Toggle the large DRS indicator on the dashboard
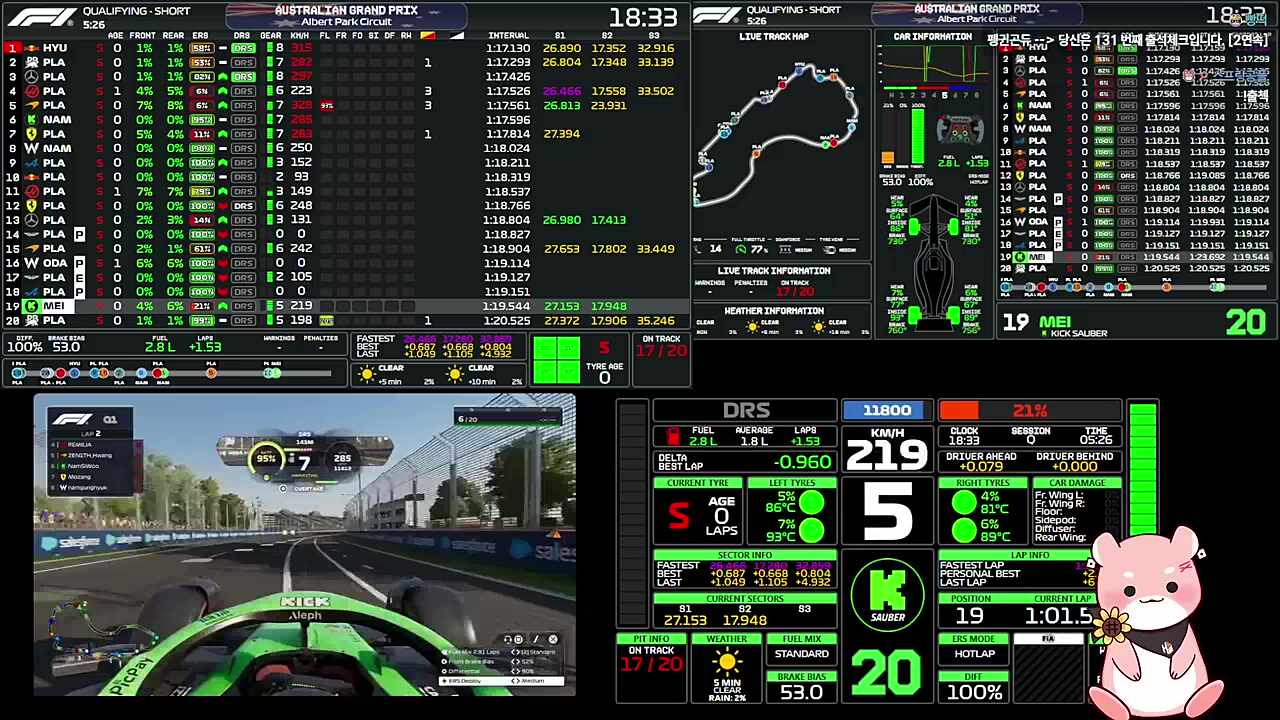The width and height of the screenshot is (1280, 720). pyautogui.click(x=745, y=410)
